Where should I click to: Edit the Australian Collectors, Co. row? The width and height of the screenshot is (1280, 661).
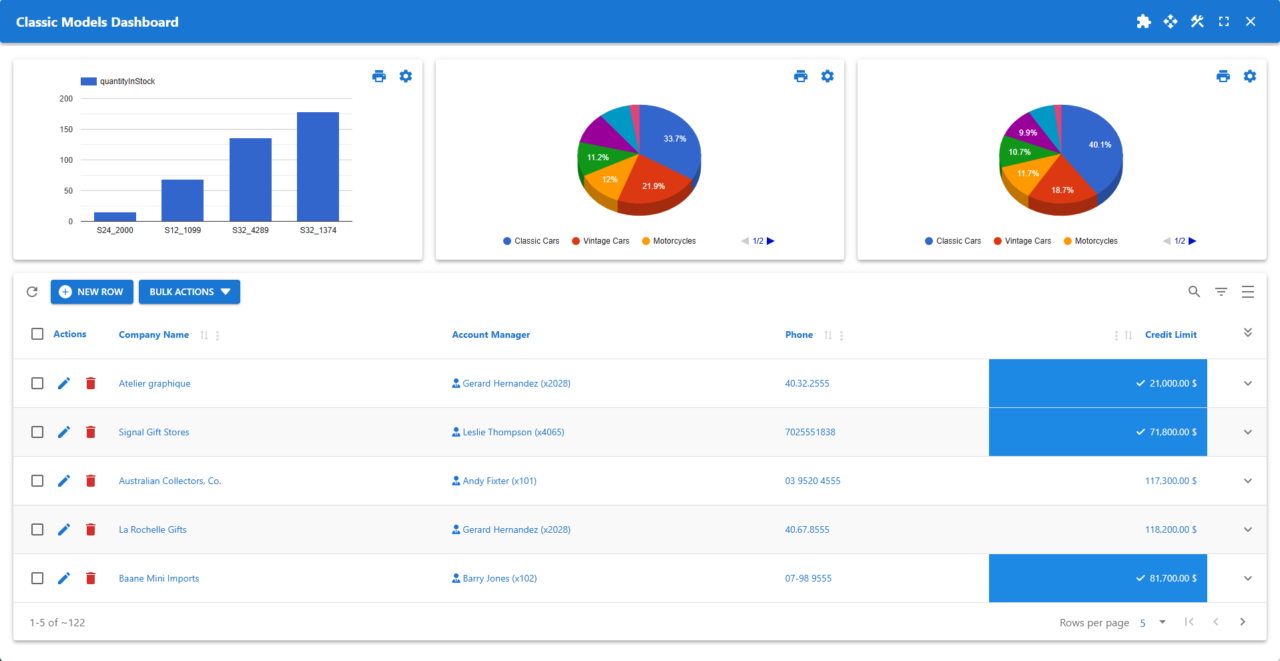pos(64,481)
